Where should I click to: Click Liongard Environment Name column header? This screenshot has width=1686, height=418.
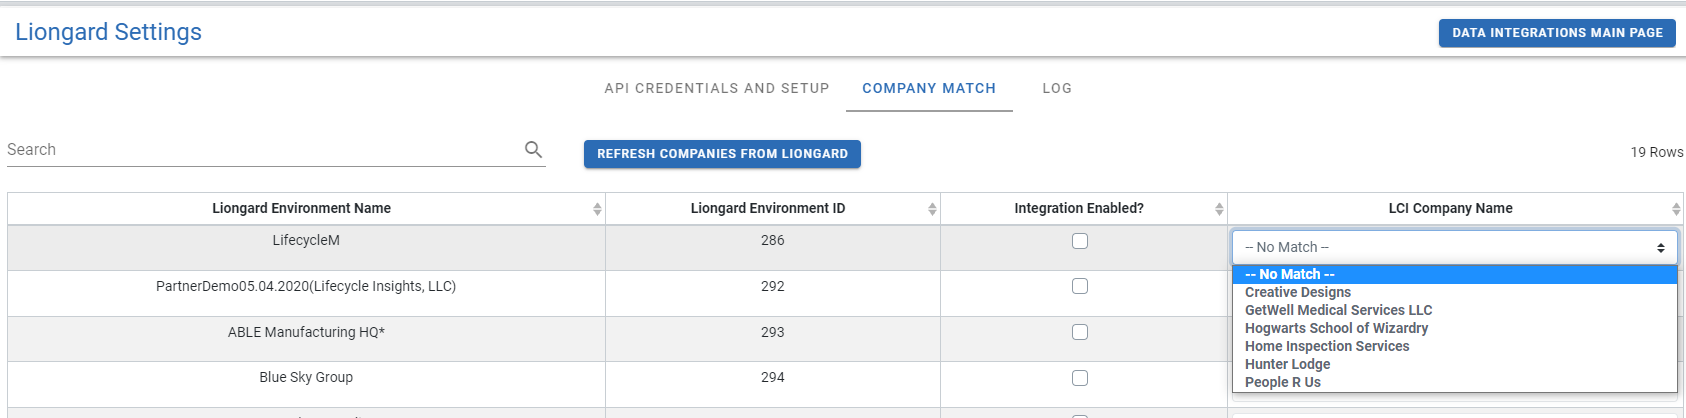[x=306, y=209]
